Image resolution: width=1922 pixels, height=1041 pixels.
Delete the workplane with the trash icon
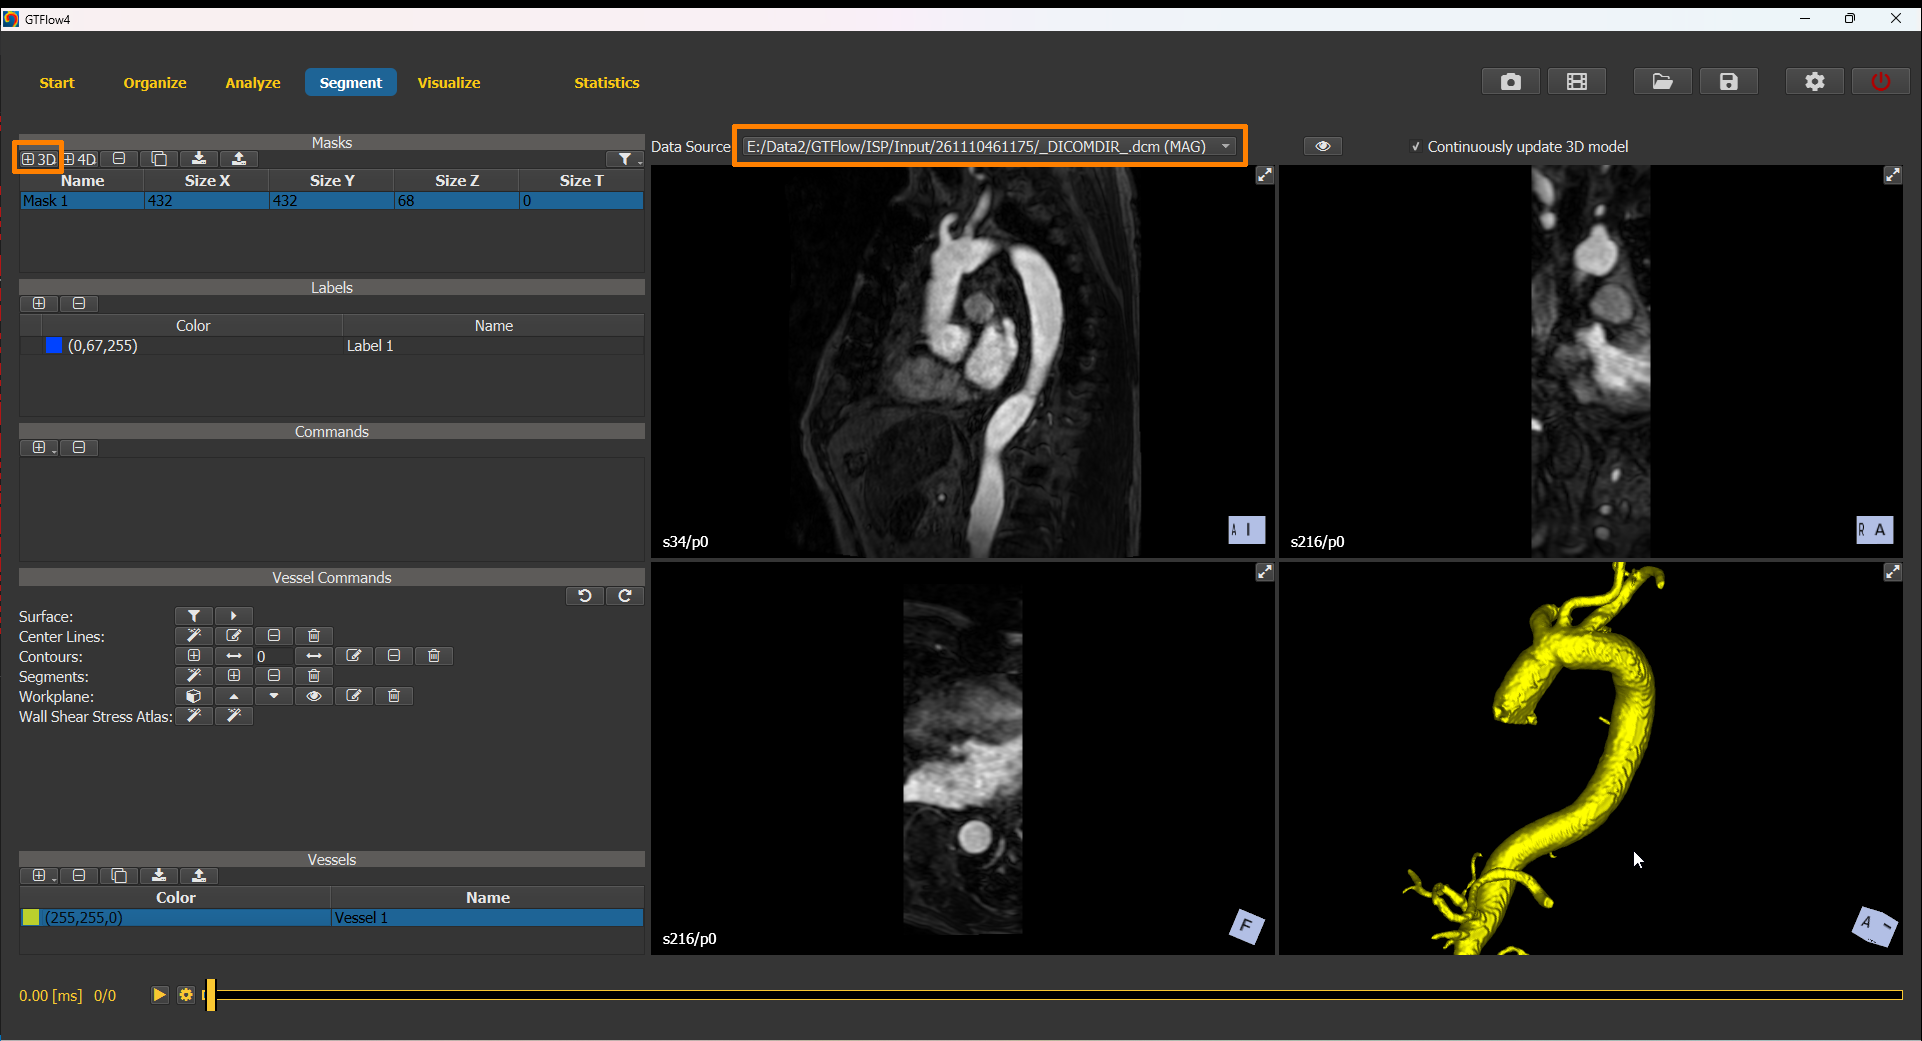point(394,696)
